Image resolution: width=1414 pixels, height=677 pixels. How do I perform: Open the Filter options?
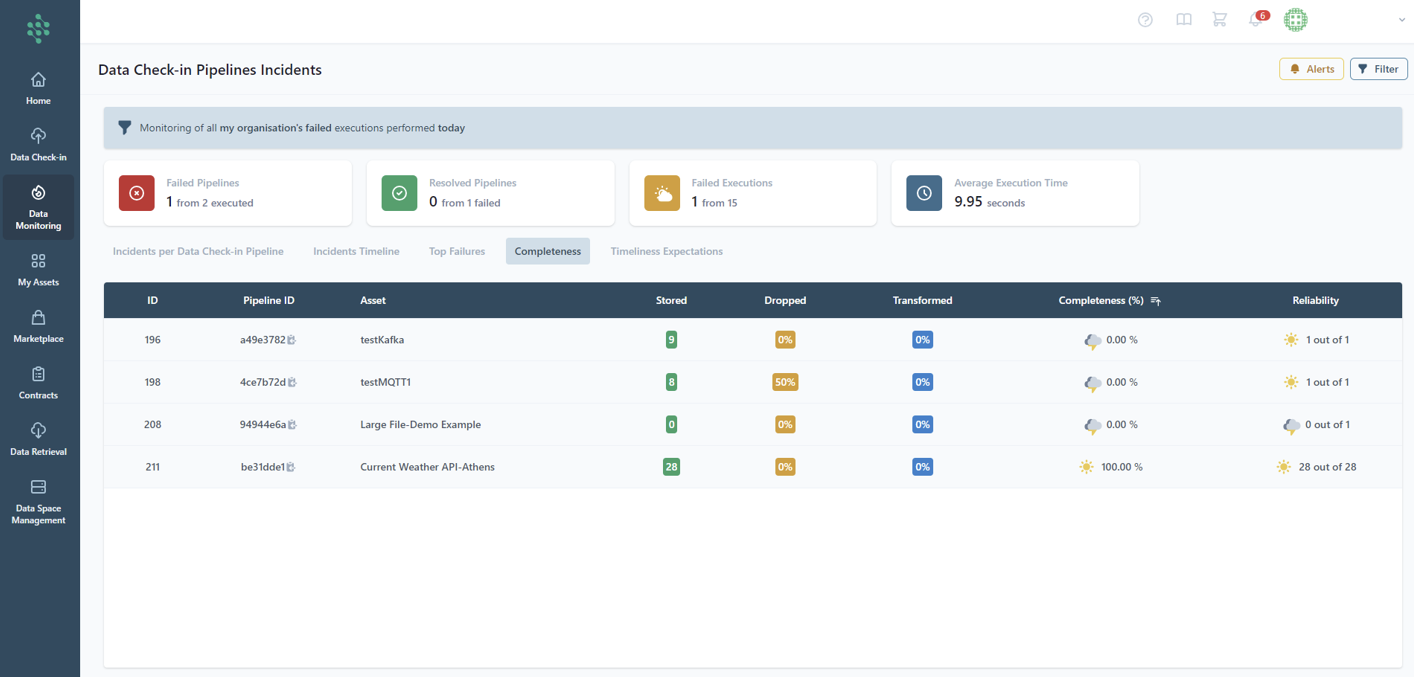pos(1378,69)
